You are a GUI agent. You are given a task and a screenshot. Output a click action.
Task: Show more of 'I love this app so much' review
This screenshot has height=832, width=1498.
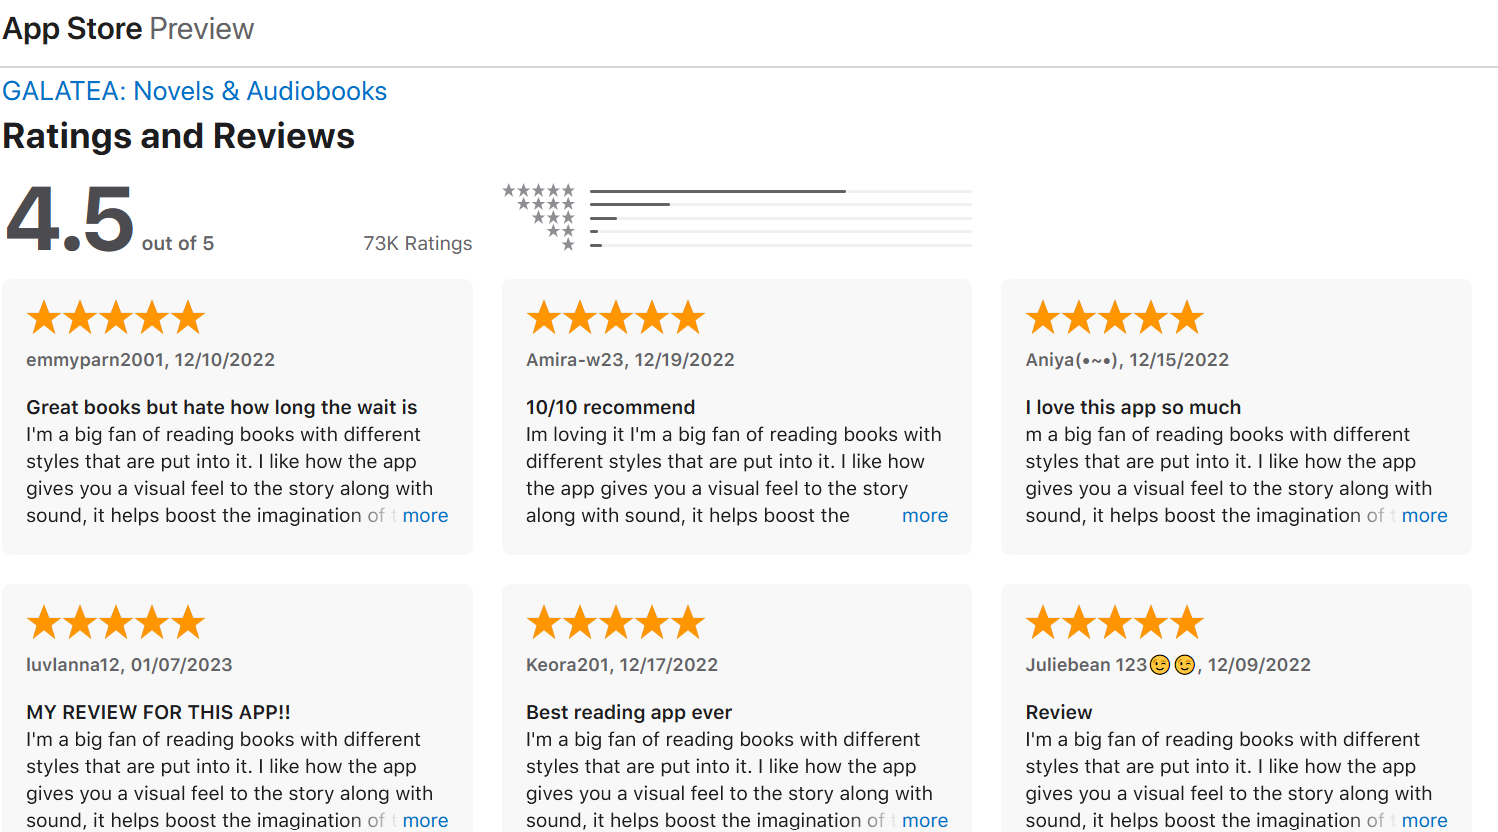point(1424,516)
